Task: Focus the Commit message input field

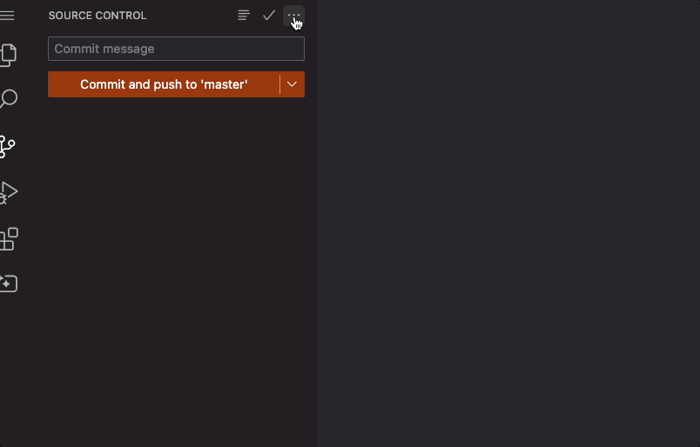Action: [176, 49]
